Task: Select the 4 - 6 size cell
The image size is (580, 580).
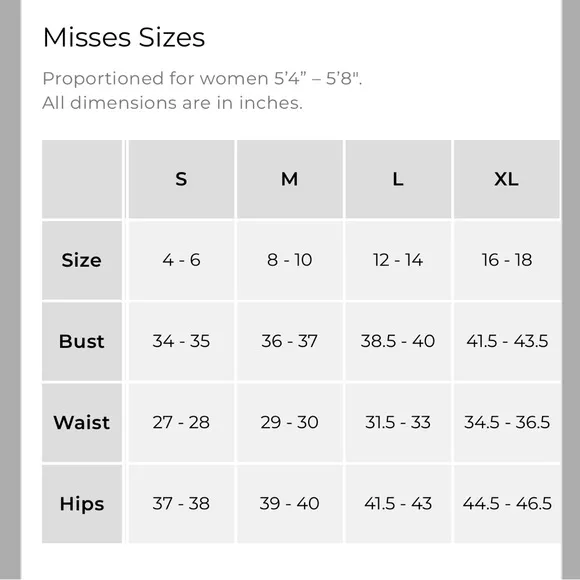Action: click(x=181, y=260)
